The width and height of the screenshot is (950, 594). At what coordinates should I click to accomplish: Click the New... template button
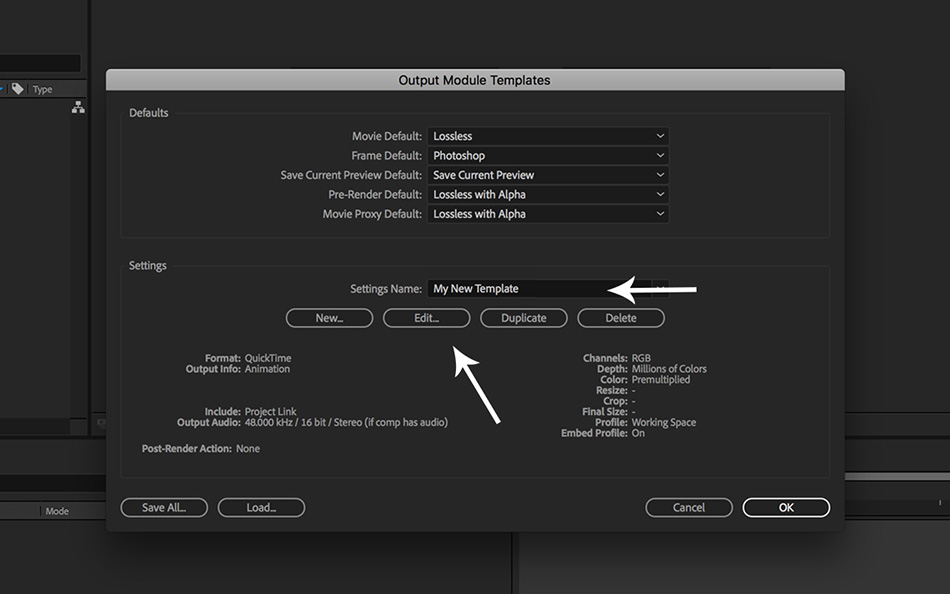coord(329,318)
